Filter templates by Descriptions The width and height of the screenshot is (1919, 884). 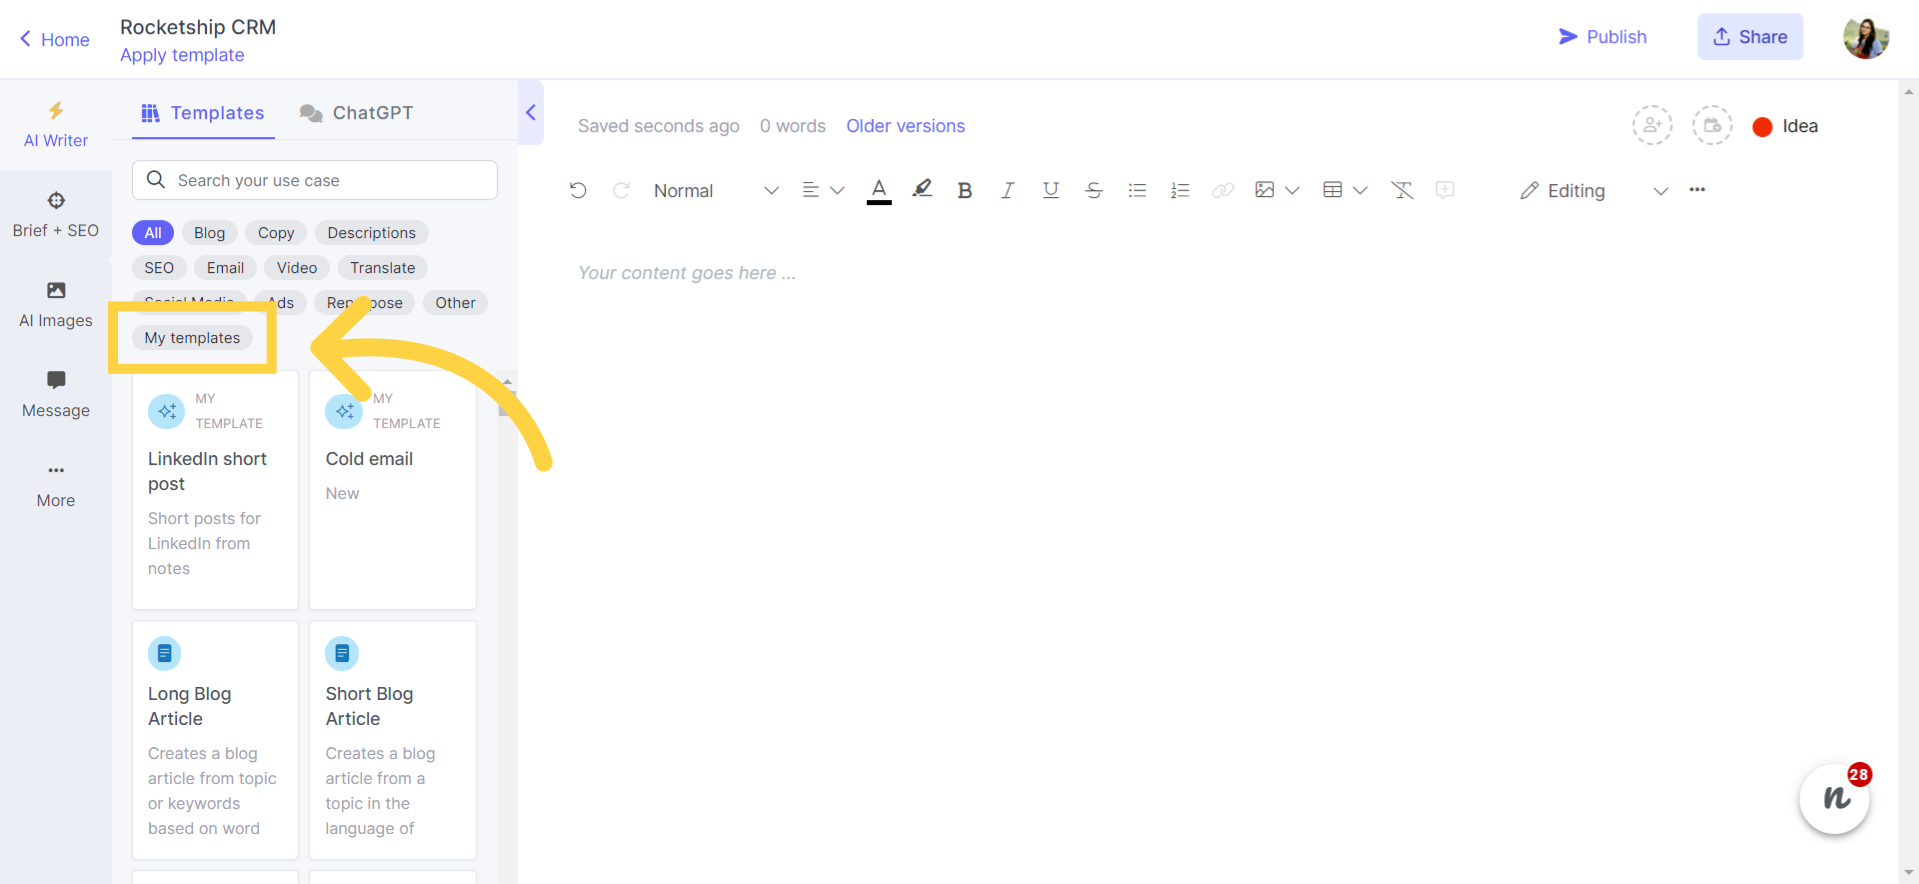click(371, 233)
